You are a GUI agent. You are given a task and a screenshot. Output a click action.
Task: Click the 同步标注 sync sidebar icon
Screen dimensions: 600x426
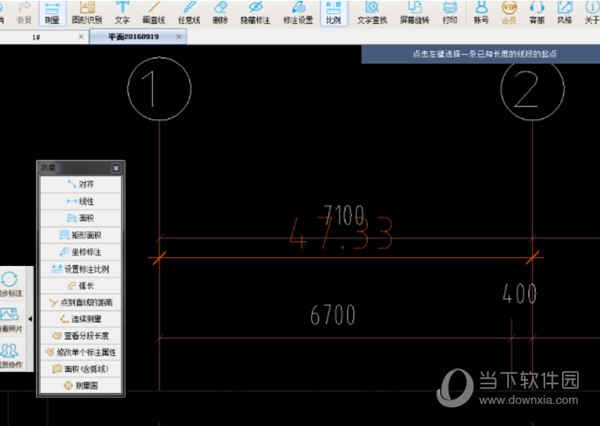tap(11, 284)
